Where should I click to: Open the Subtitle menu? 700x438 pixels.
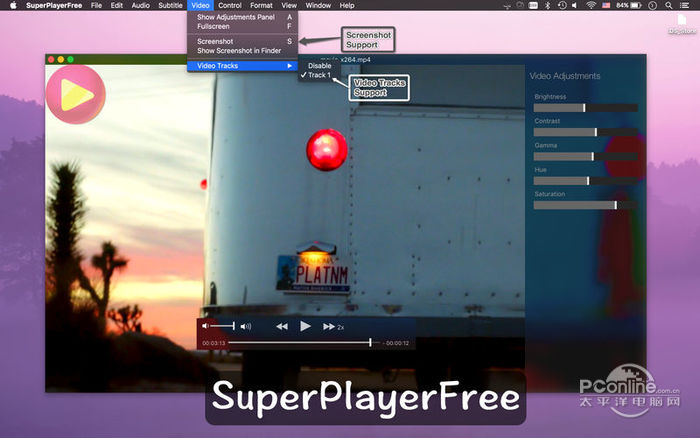pyautogui.click(x=171, y=5)
